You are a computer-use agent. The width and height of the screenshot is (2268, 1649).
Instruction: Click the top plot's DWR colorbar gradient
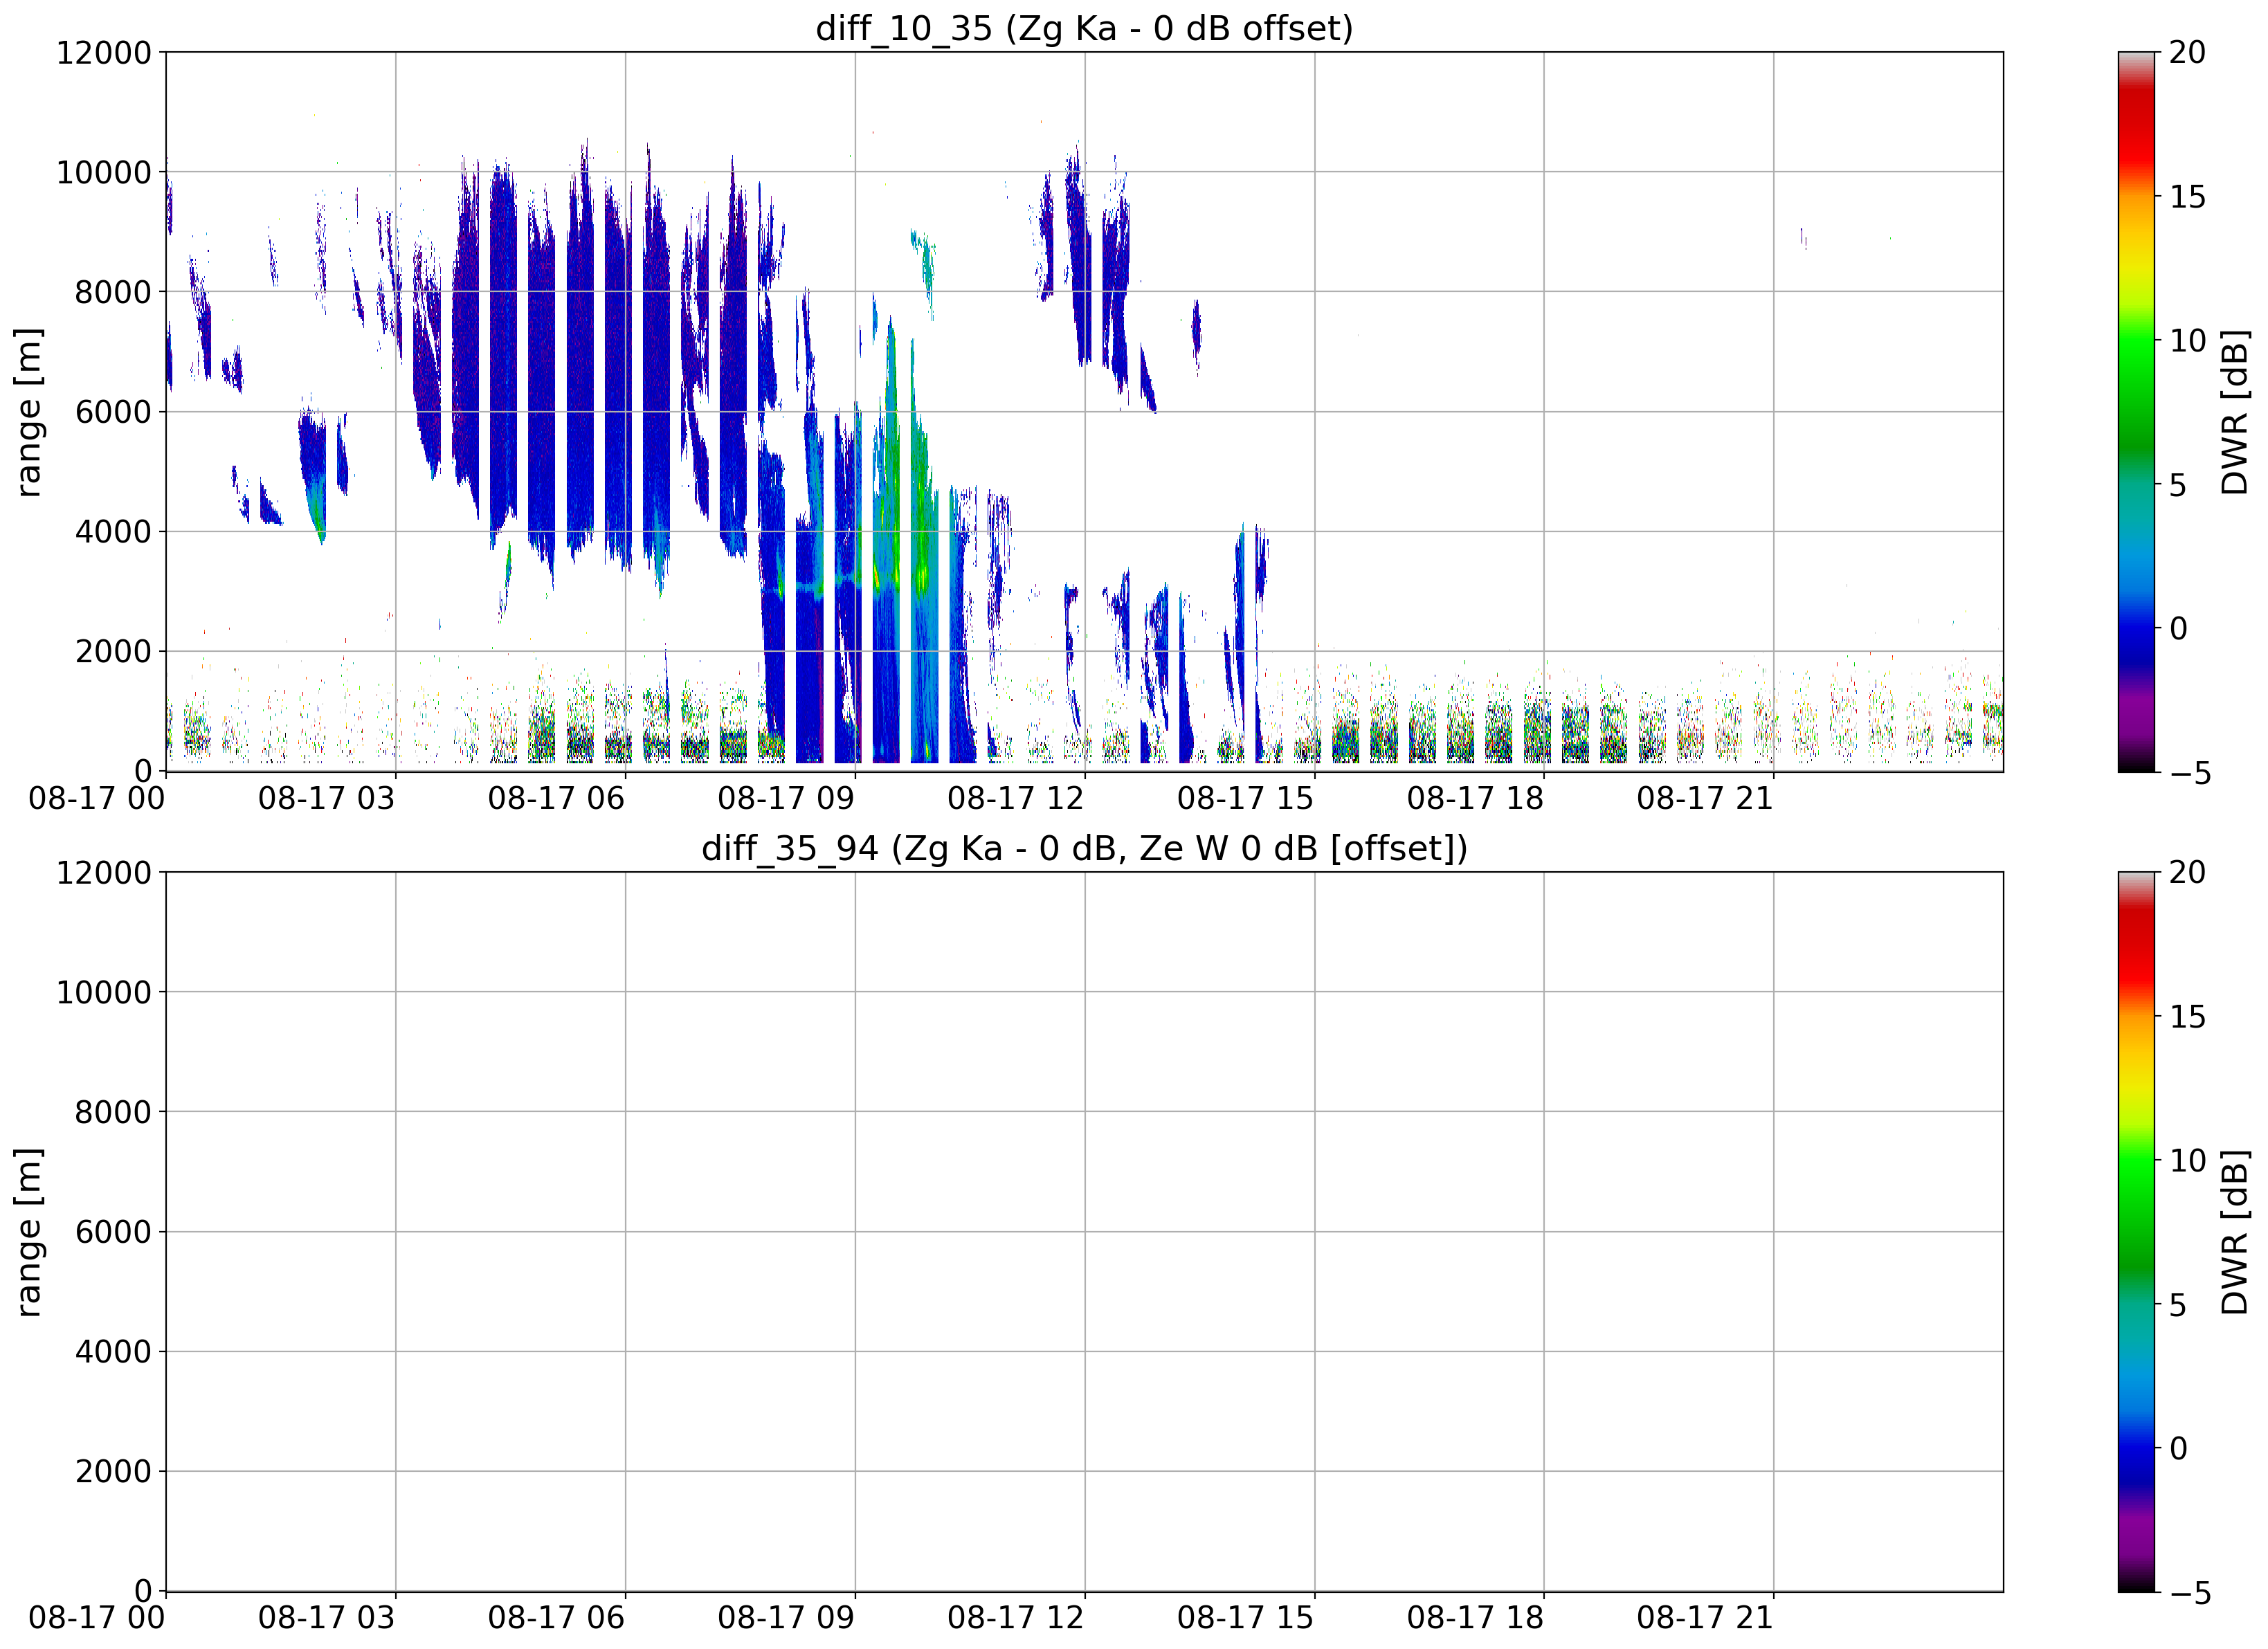pyautogui.click(x=2137, y=411)
